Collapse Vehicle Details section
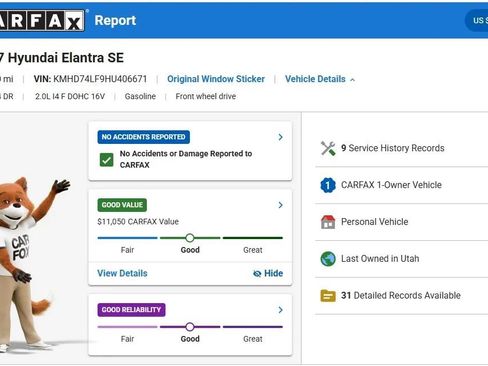Viewport: 488px width, 366px height. pos(320,79)
